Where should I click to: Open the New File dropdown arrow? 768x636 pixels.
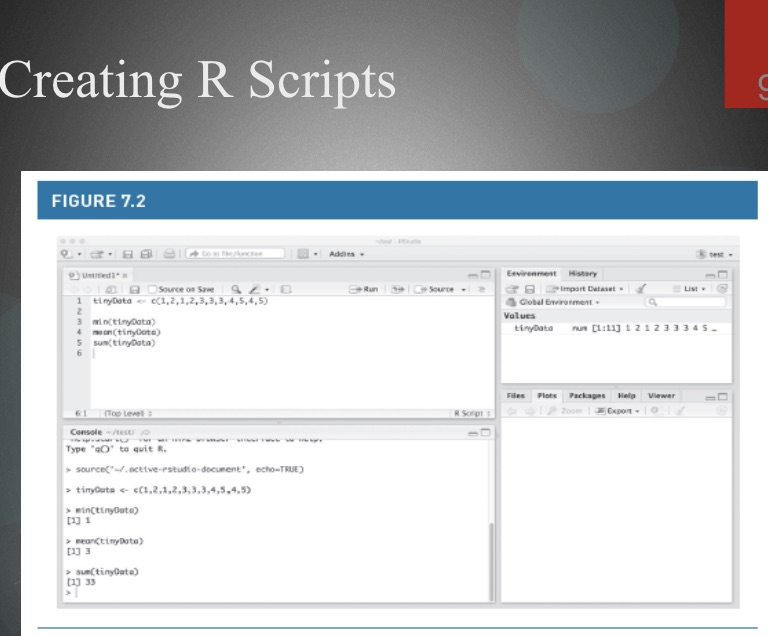coord(79,254)
